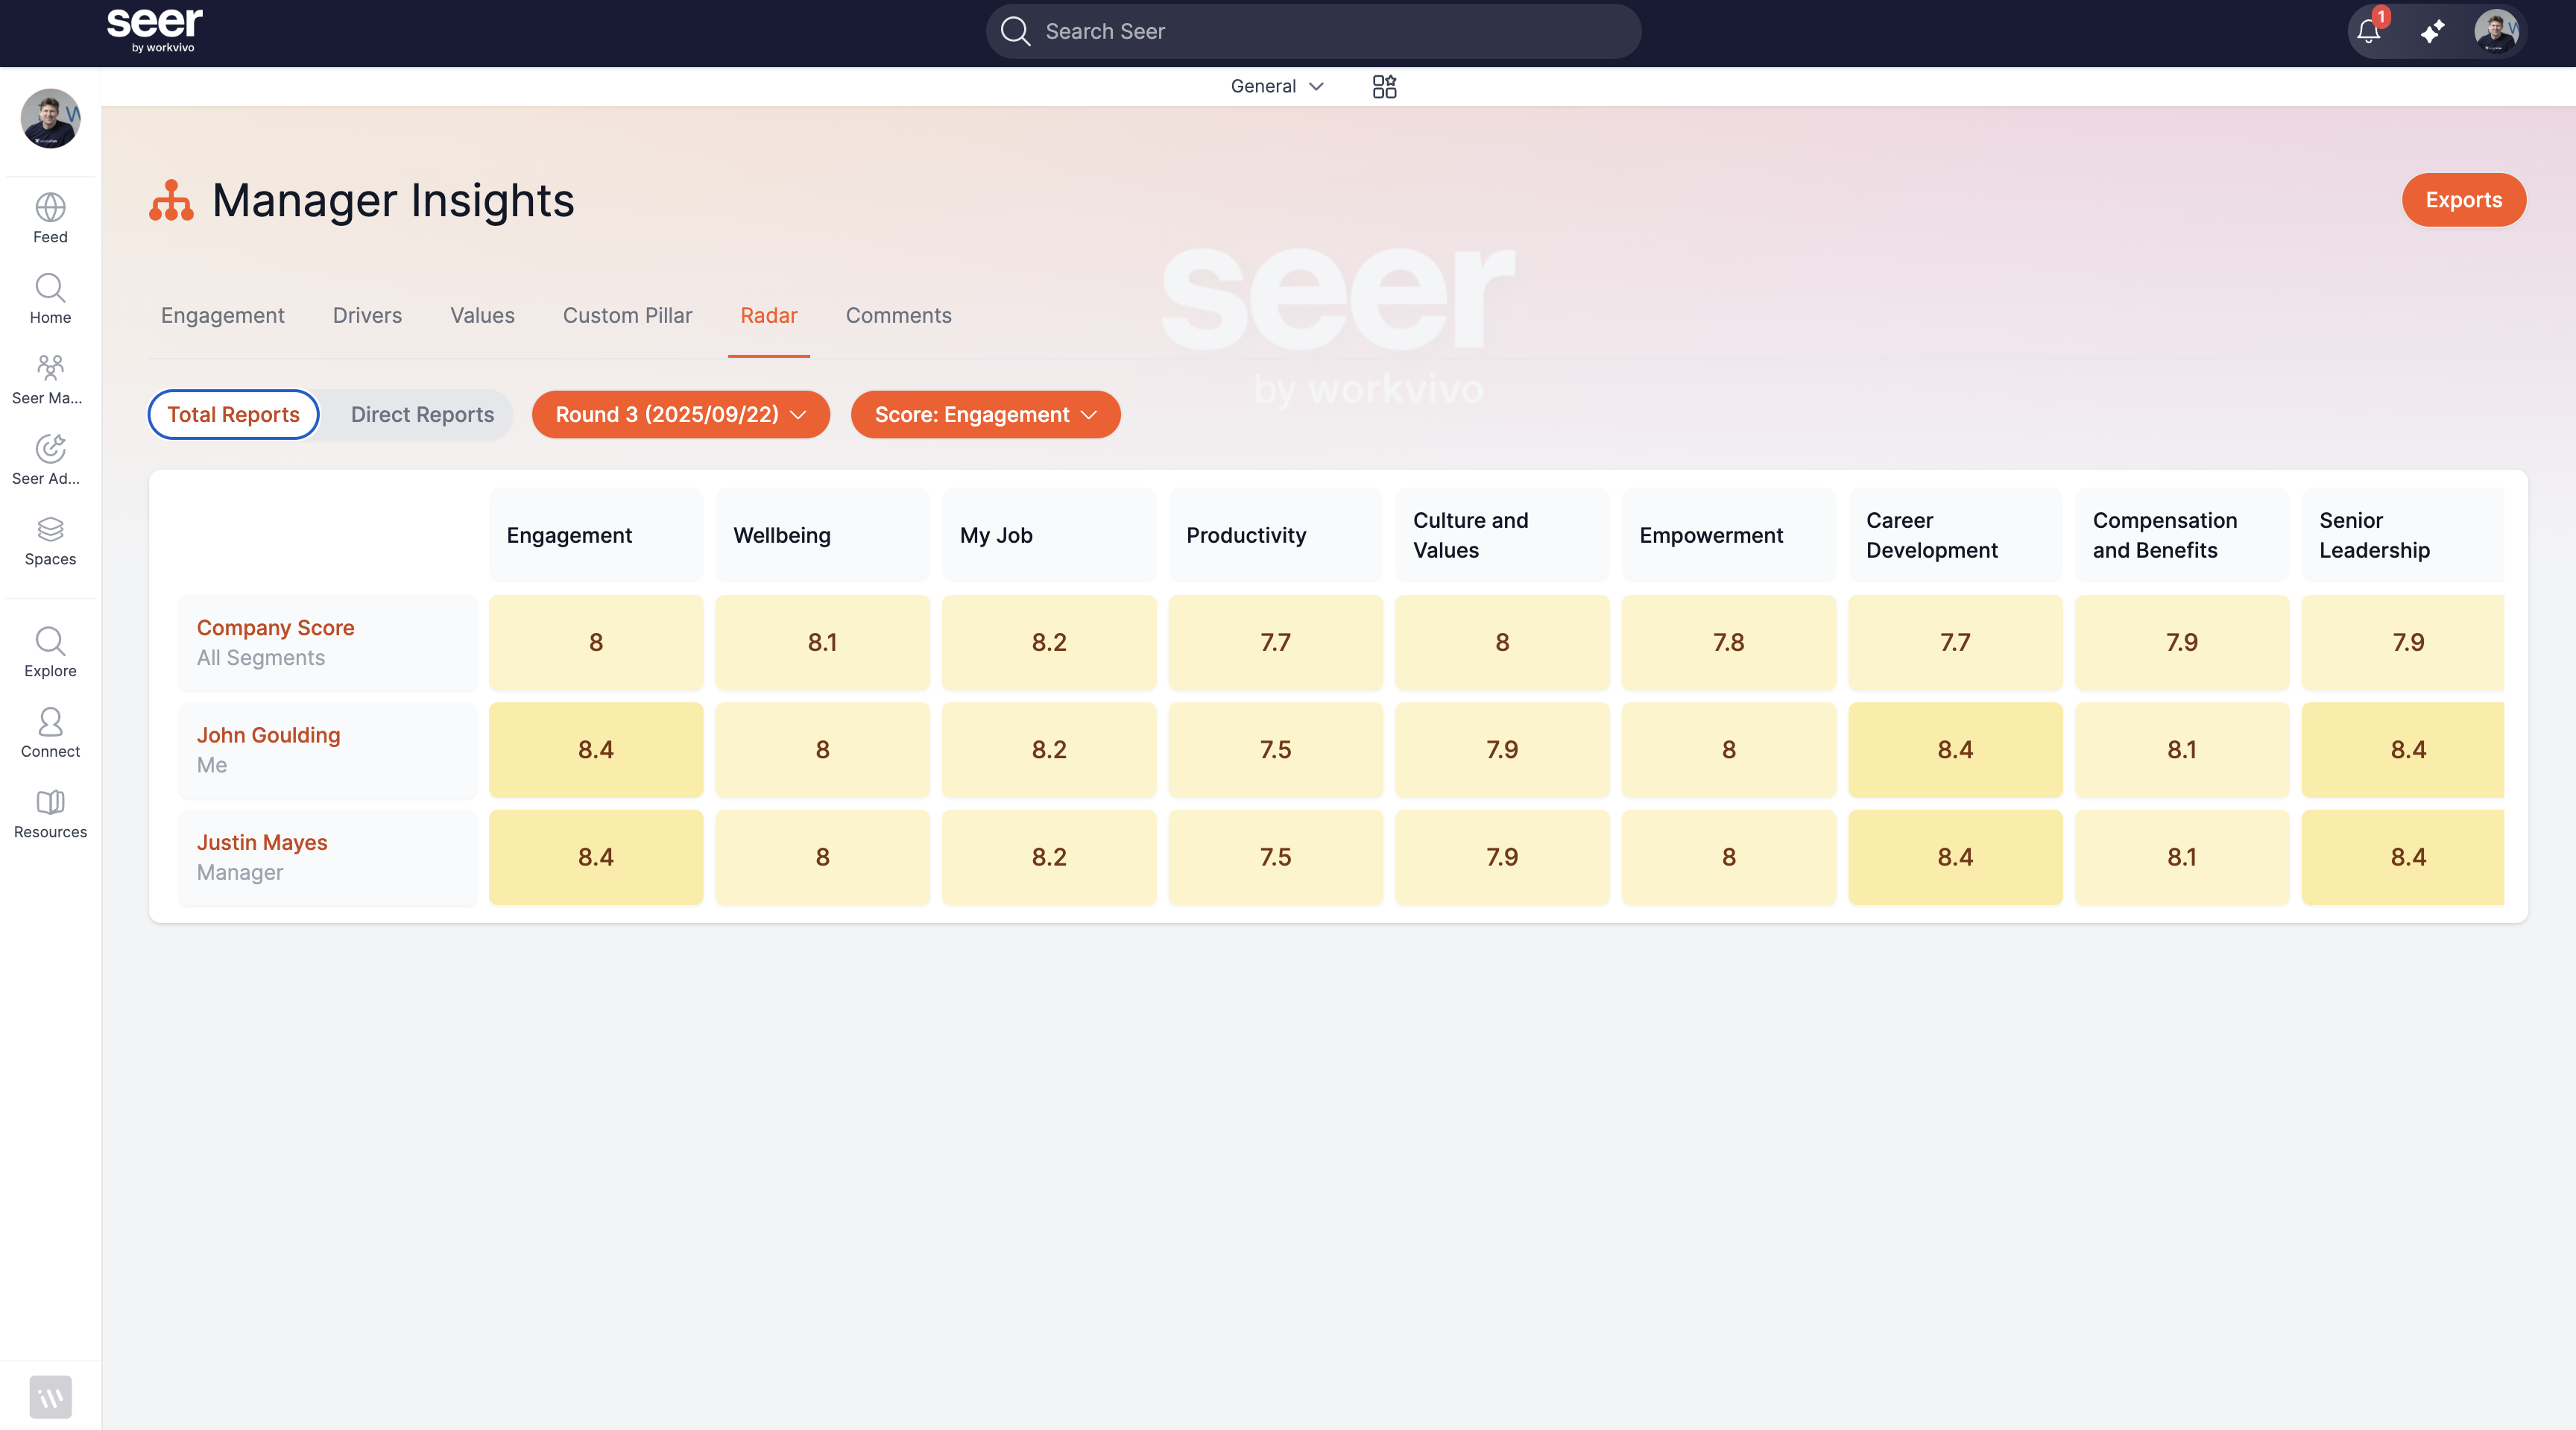Click the Exports button
Screen dimensions: 2576x1430
(x=2463, y=200)
